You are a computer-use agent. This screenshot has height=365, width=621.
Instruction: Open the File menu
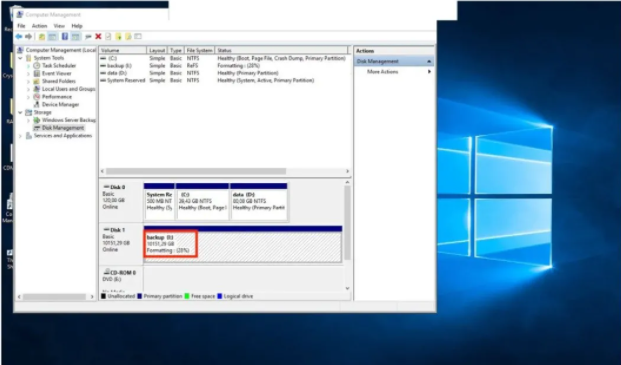click(21, 26)
